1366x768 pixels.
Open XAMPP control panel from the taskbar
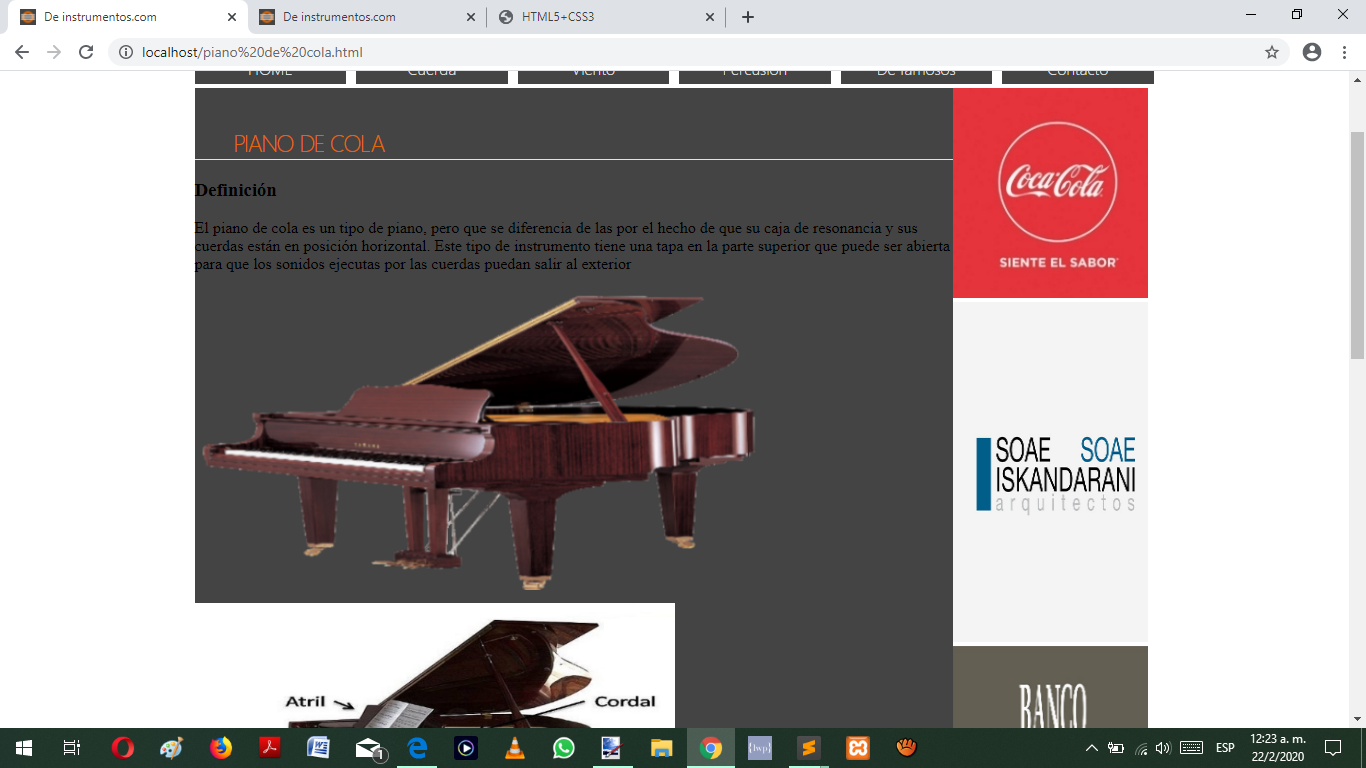coord(858,748)
